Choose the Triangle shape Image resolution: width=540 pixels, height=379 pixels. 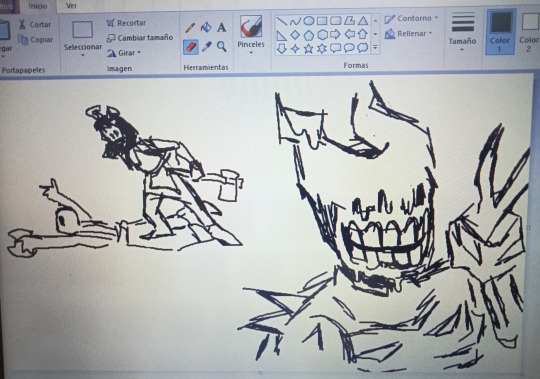pyautogui.click(x=363, y=21)
